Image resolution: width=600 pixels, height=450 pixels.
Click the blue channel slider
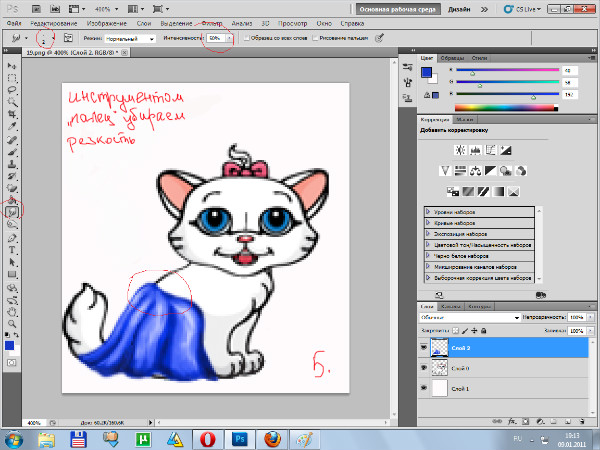(x=507, y=94)
